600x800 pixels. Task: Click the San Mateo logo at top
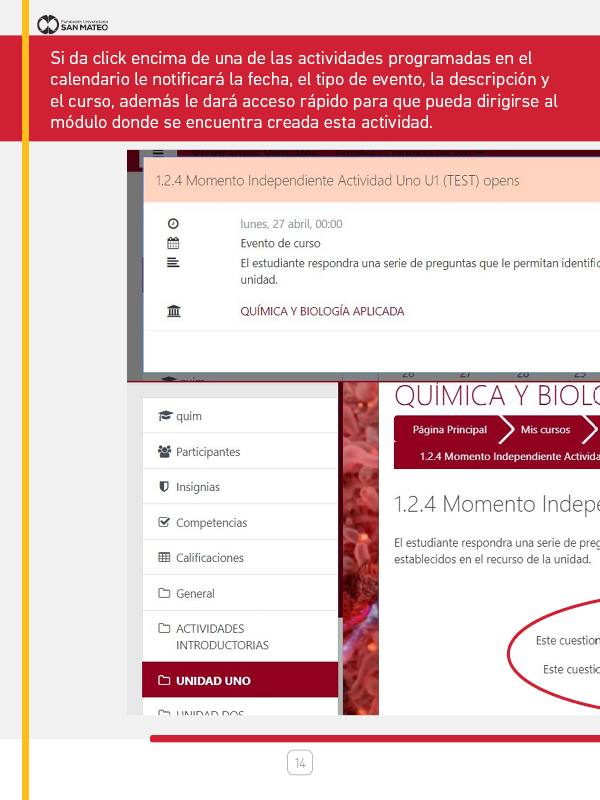(x=72, y=24)
